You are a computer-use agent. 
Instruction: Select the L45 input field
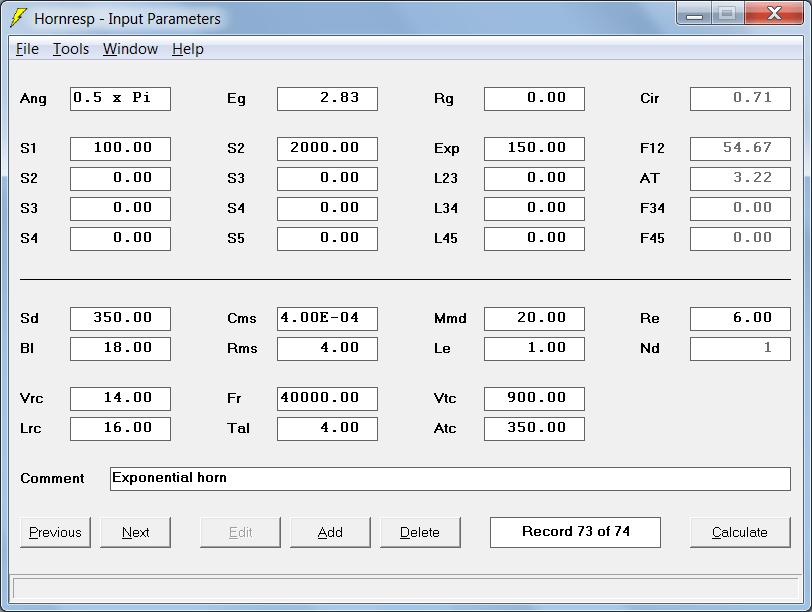pos(534,239)
